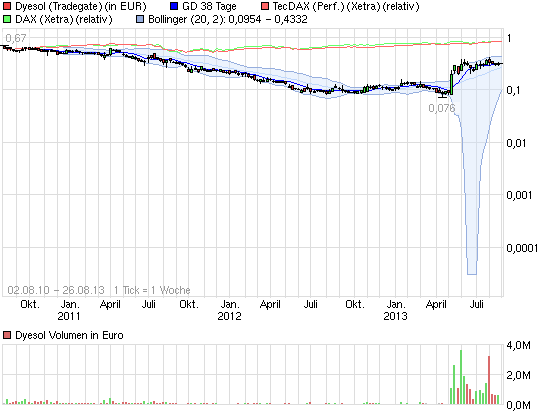This screenshot has width=545, height=413.
Task: Click the tallest red volume bar
Action: click(x=489, y=380)
